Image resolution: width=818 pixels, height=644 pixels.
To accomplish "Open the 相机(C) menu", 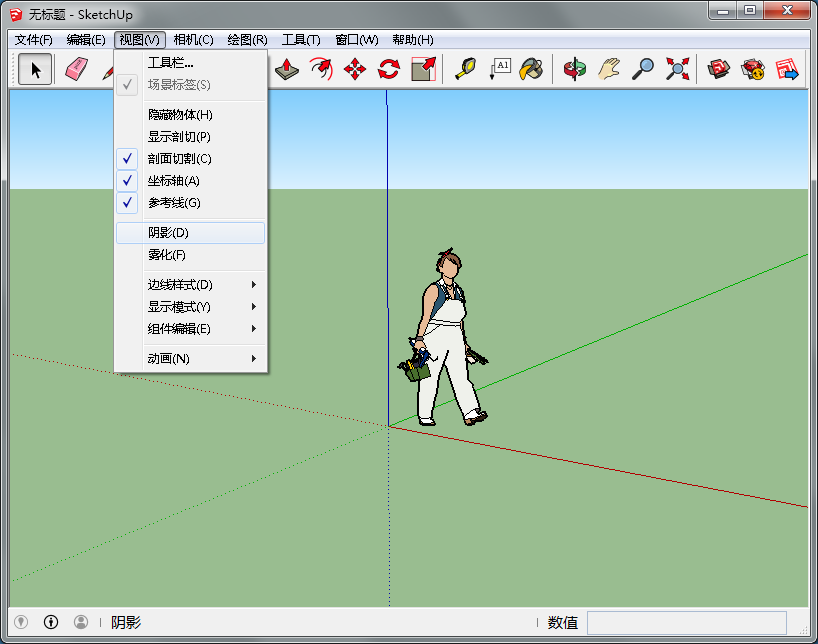I will (193, 40).
